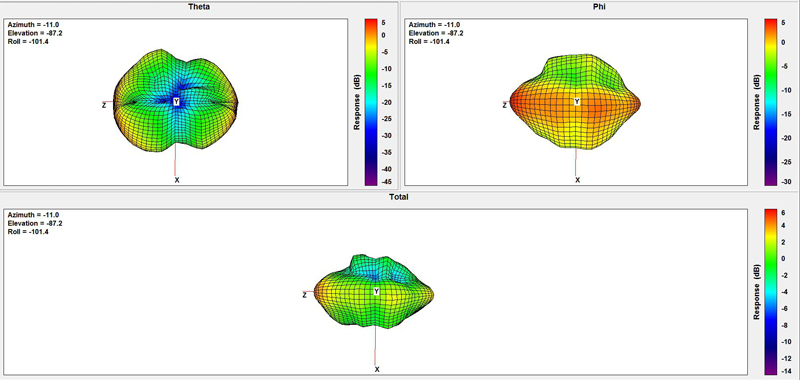The image size is (800, 380).
Task: Click the Roll = -101.4 text in Phi plot
Action: coord(430,41)
